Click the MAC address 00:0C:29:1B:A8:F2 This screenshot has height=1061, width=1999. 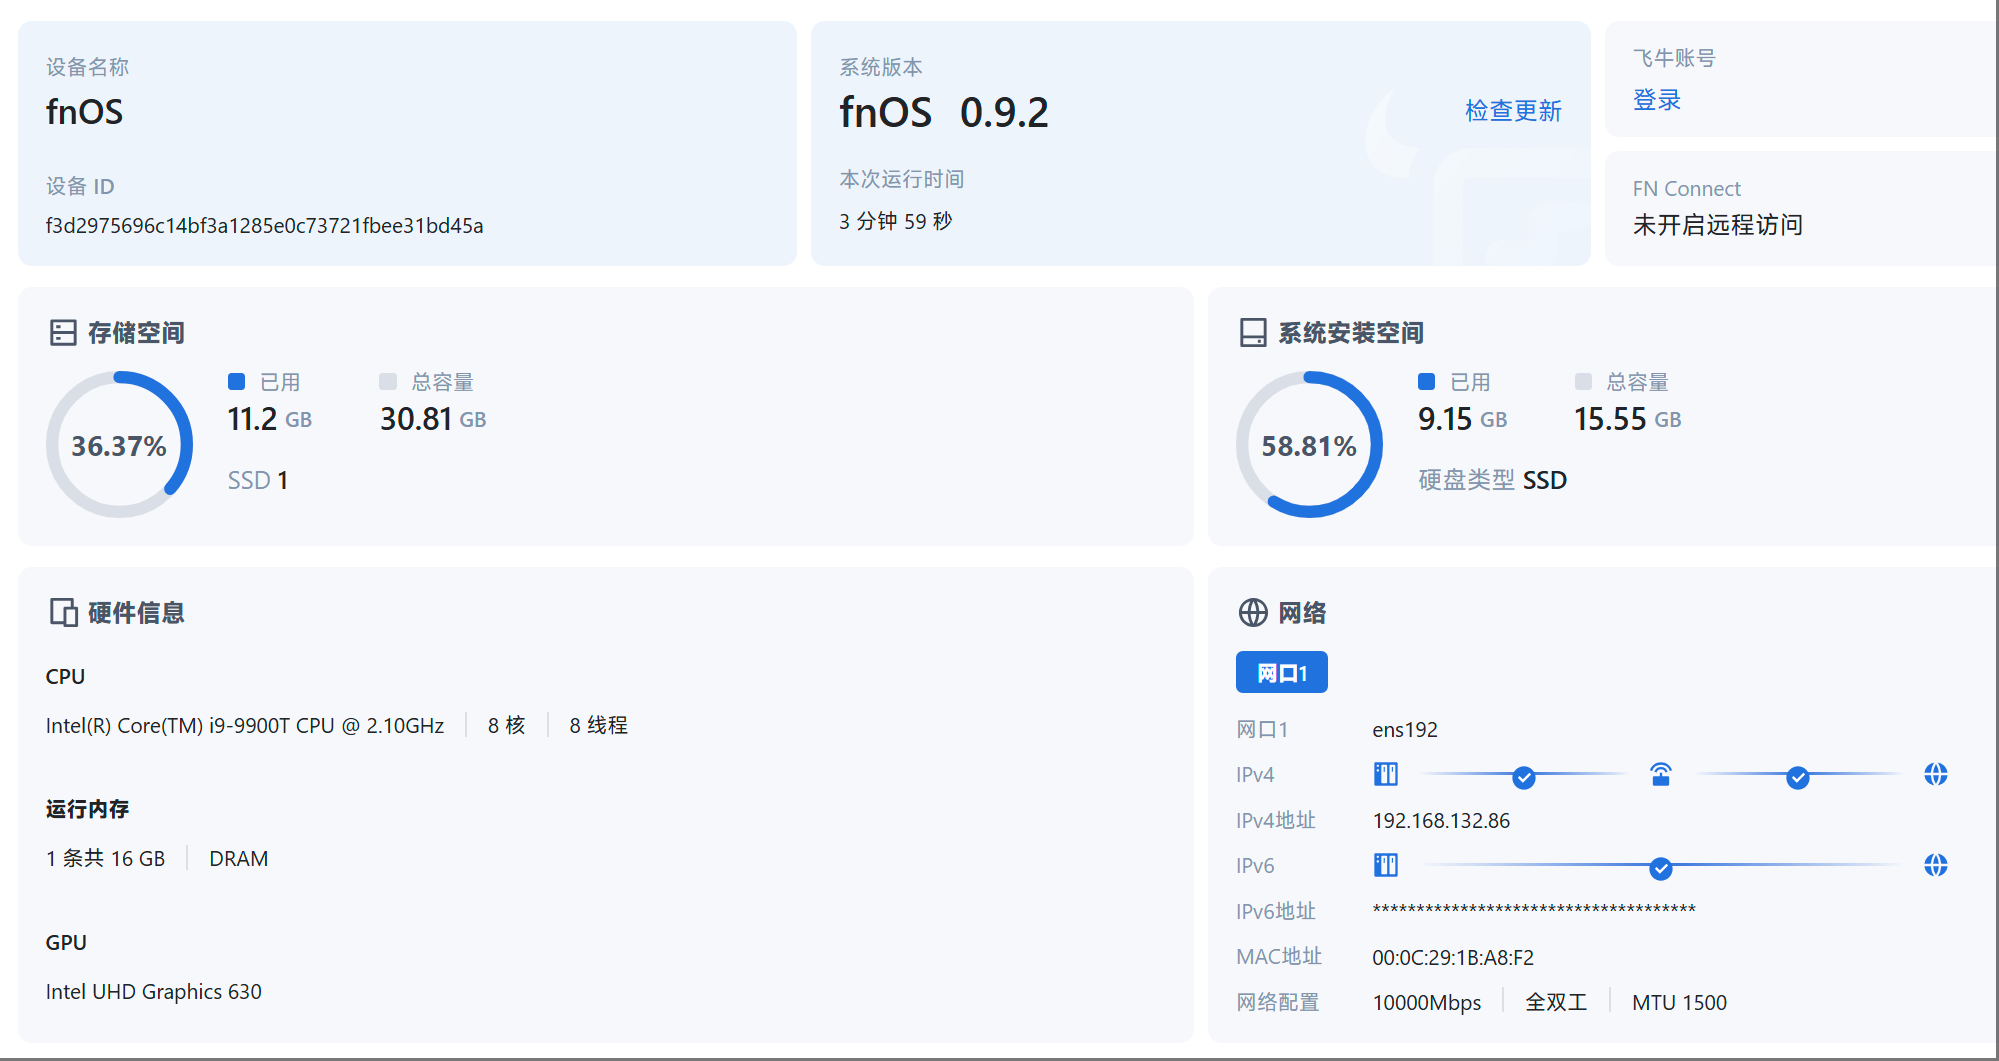click(1453, 958)
